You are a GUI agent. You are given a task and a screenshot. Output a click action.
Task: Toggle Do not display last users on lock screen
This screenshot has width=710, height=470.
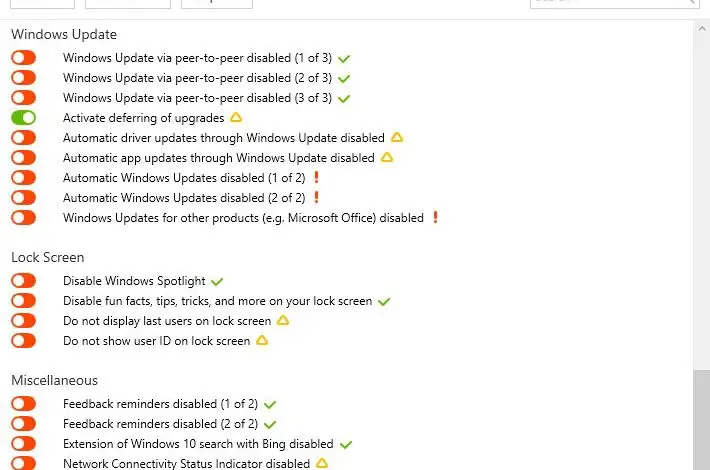23,321
